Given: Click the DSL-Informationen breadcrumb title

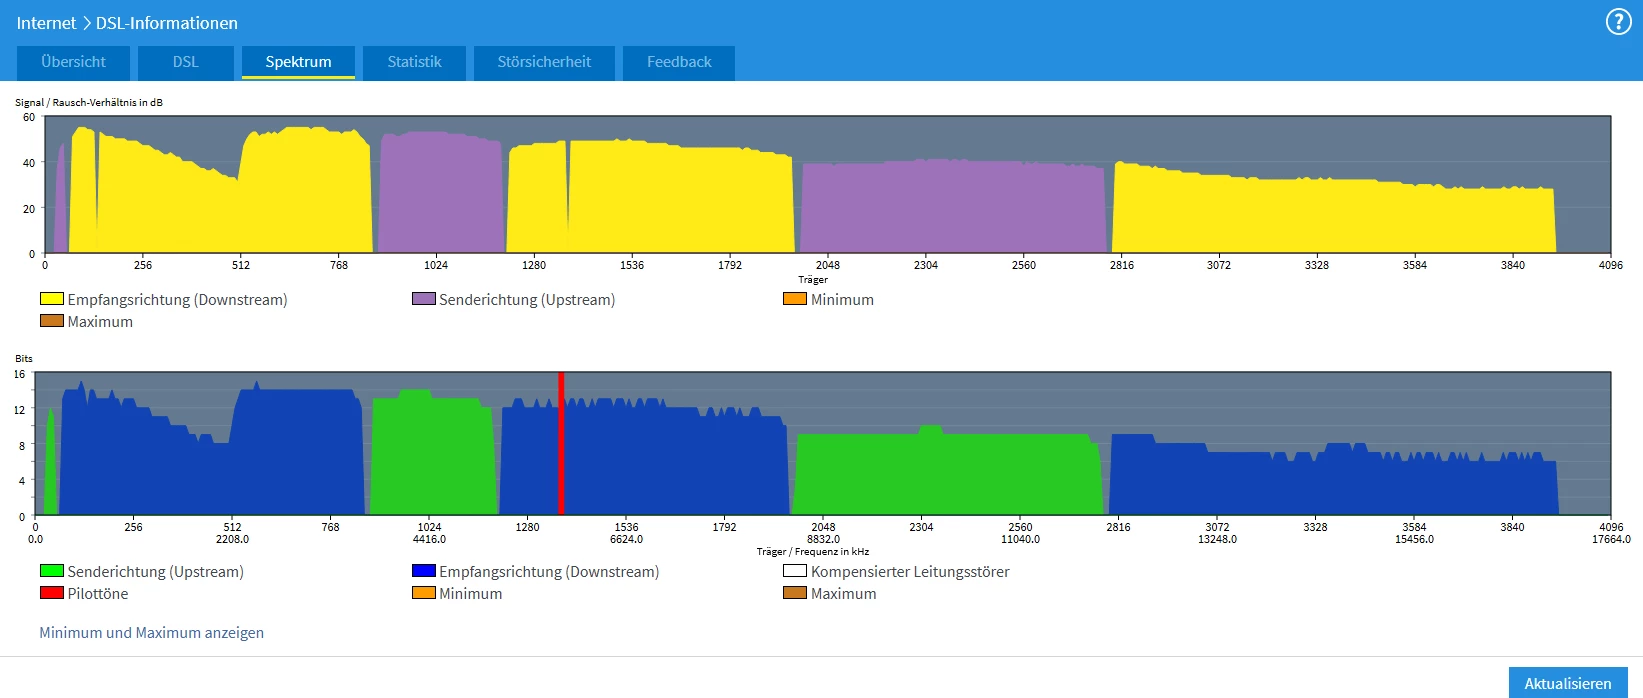Looking at the screenshot, I should coord(167,23).
